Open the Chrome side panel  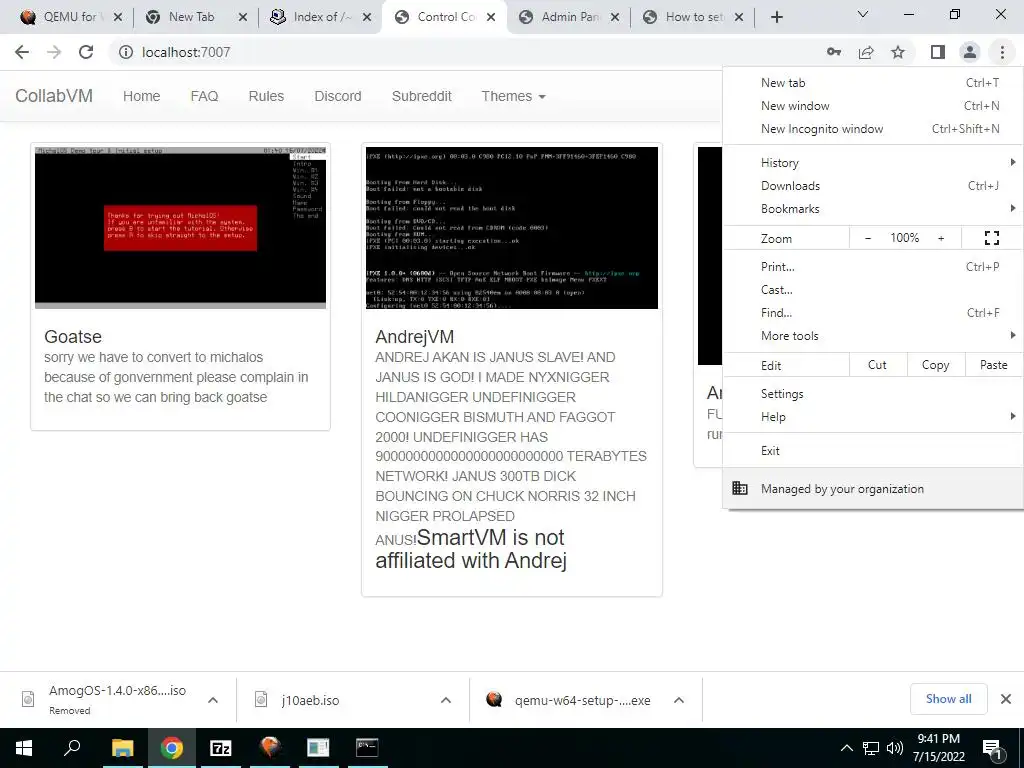(x=938, y=52)
